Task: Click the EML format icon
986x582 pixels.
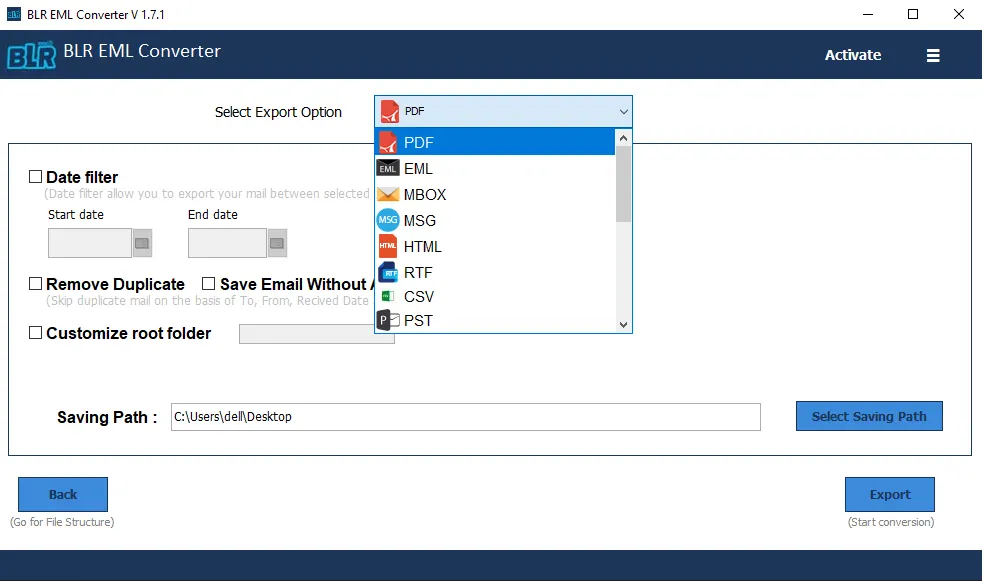Action: [x=388, y=168]
